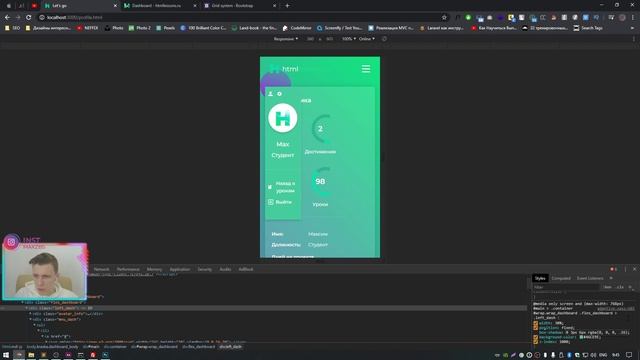This screenshot has height=360, width=640.
Task: Open the Audits devtools tab
Action: click(x=225, y=269)
